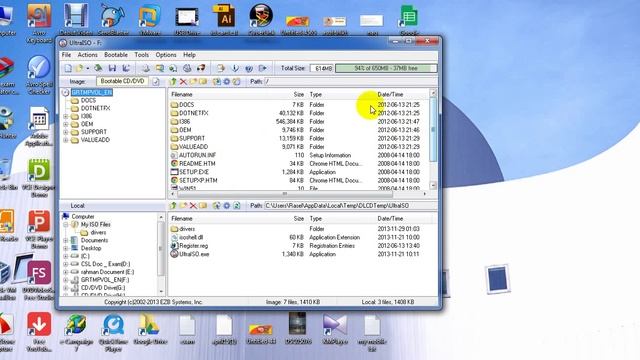This screenshot has width=640, height=360.
Task: Click the refresh icon in Local toolbar
Action: coord(237,206)
